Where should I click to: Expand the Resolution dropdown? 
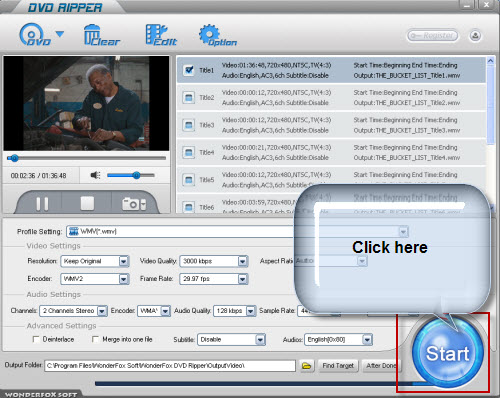[124, 261]
